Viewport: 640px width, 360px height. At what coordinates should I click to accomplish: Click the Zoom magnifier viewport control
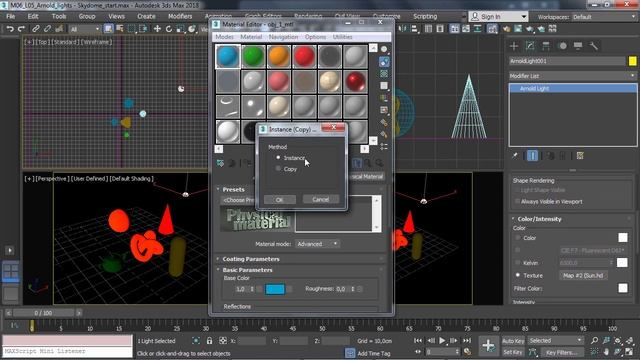[x=594, y=340]
